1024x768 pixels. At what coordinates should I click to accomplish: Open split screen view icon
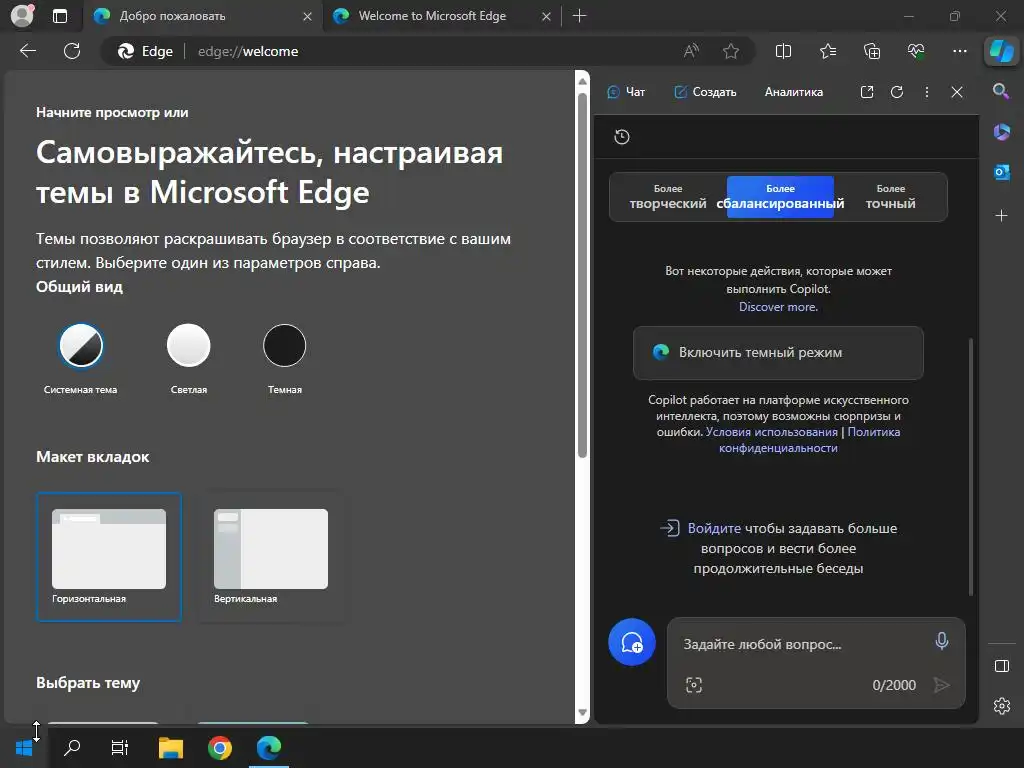pos(783,51)
